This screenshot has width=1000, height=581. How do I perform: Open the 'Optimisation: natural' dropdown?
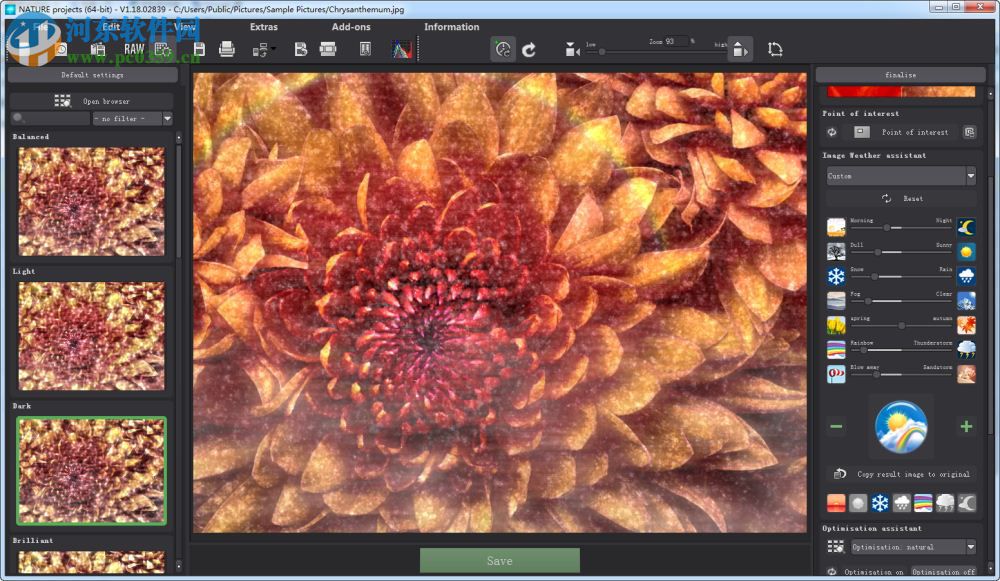click(x=911, y=547)
